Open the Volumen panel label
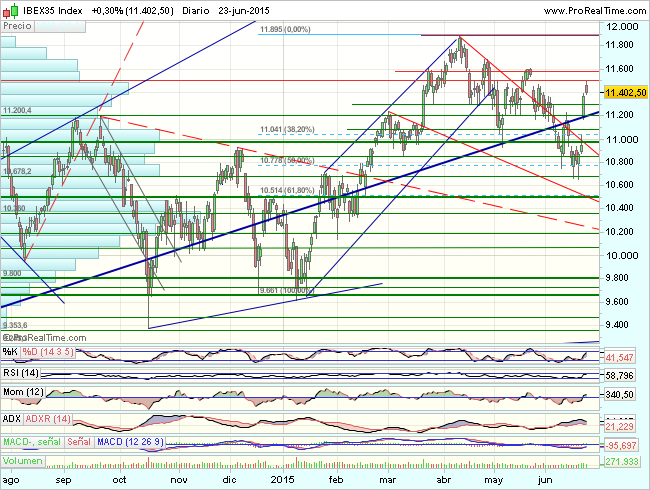This screenshot has width=650, height=490. point(24,461)
